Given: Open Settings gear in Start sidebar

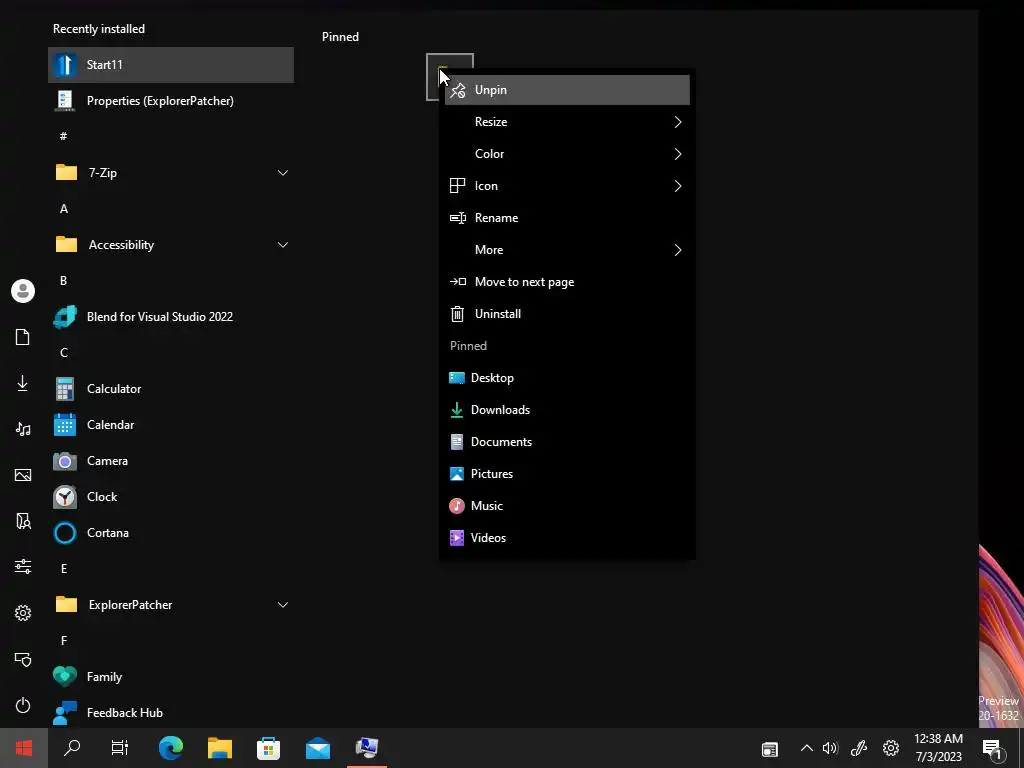Looking at the screenshot, I should click(x=23, y=613).
